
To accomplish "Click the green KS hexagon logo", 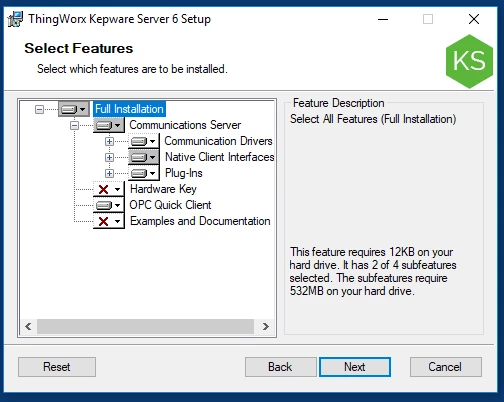I will click(x=469, y=61).
